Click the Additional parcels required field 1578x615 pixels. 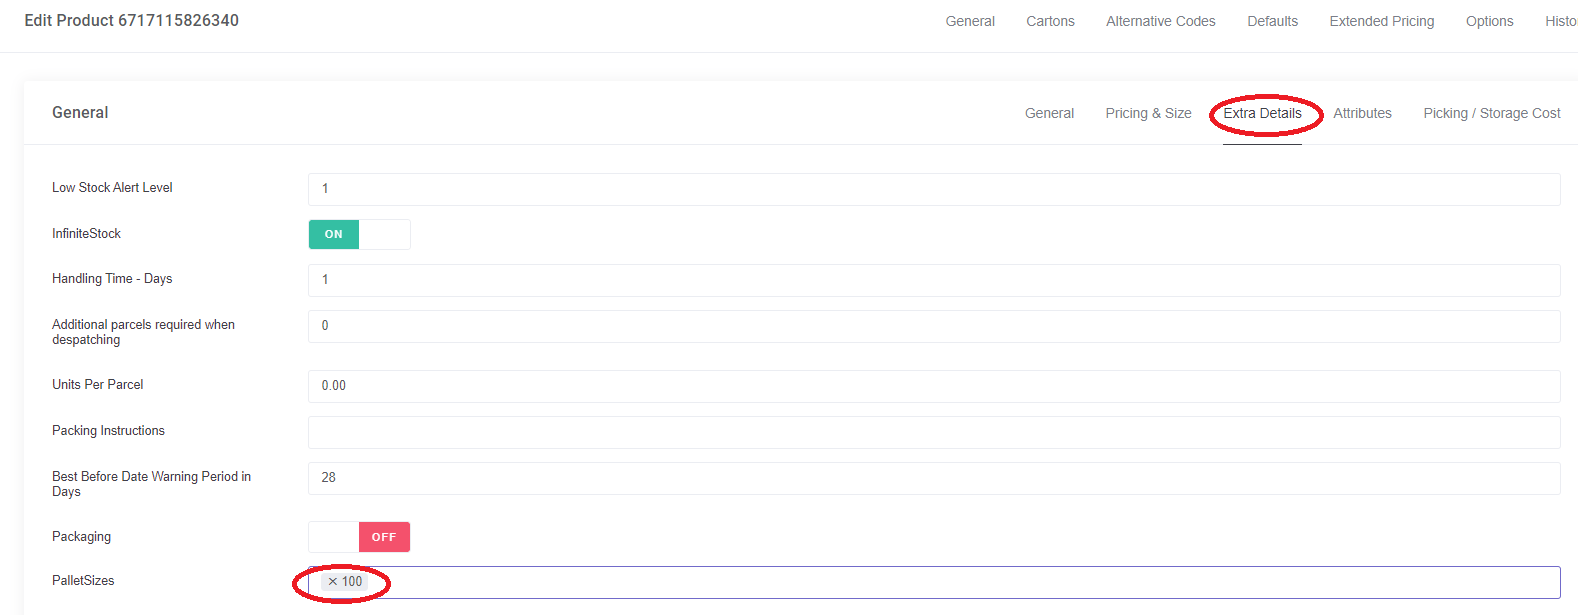pos(934,326)
